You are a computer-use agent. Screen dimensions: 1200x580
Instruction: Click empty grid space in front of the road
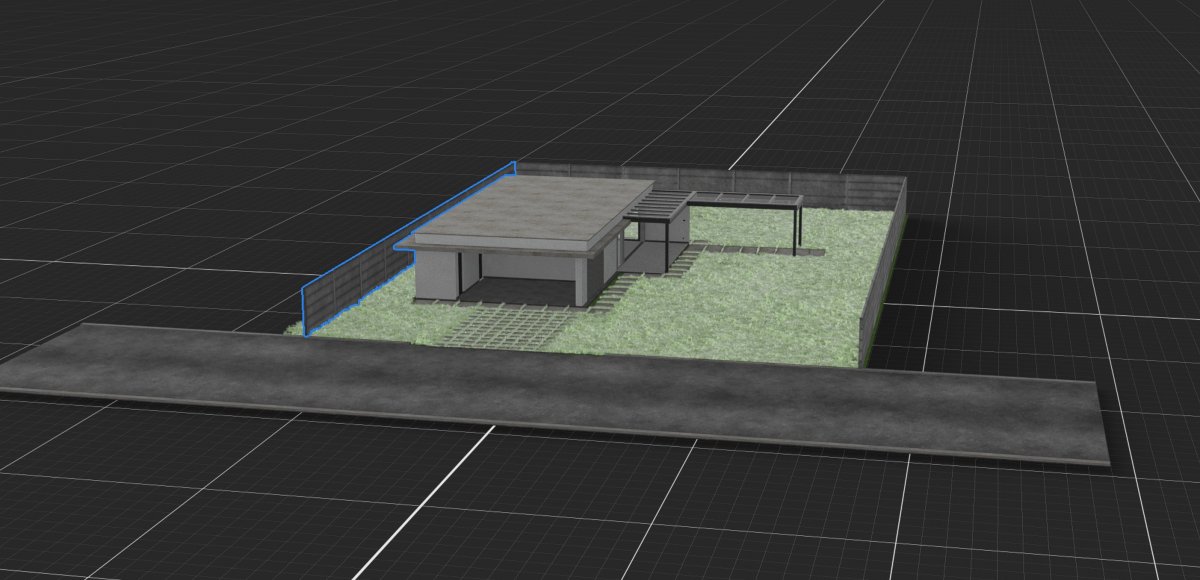click(x=600, y=510)
